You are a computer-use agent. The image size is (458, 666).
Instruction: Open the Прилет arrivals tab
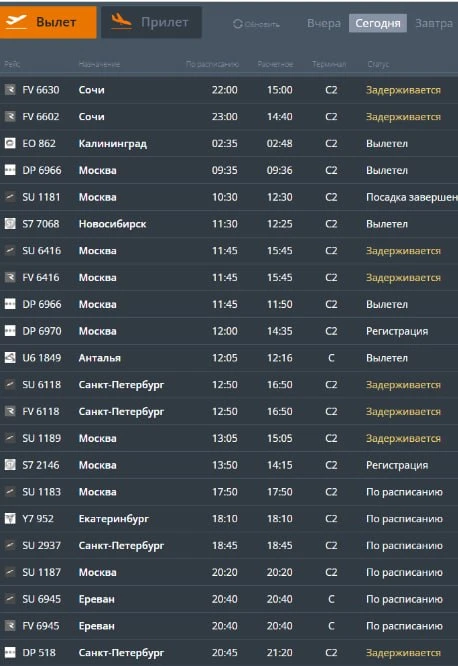[x=151, y=22]
